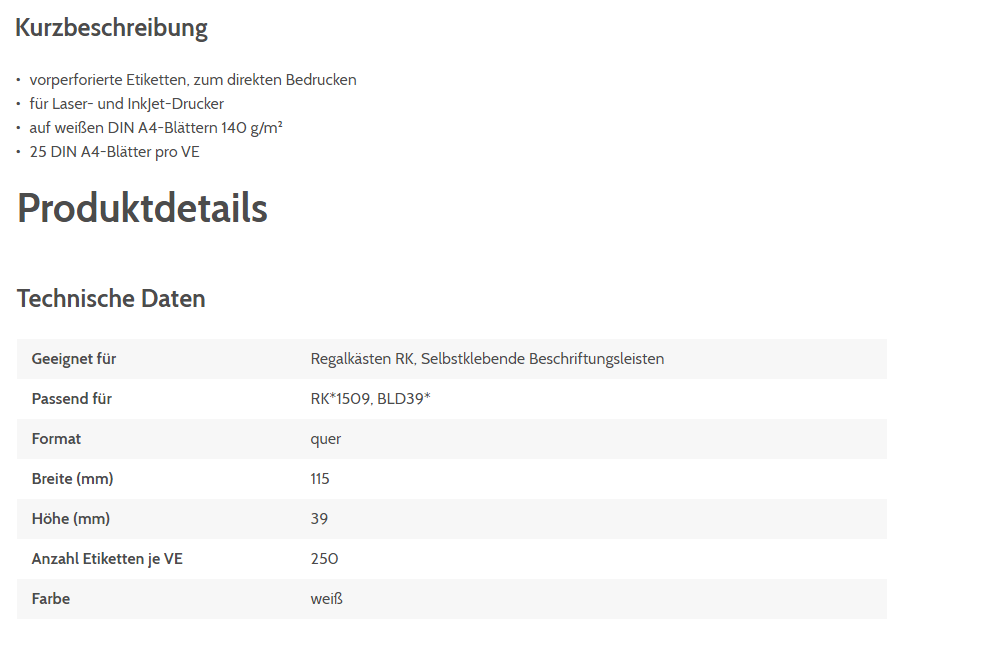Click the 'Höhe (mm)' row label
This screenshot has width=981, height=650.
(70, 519)
